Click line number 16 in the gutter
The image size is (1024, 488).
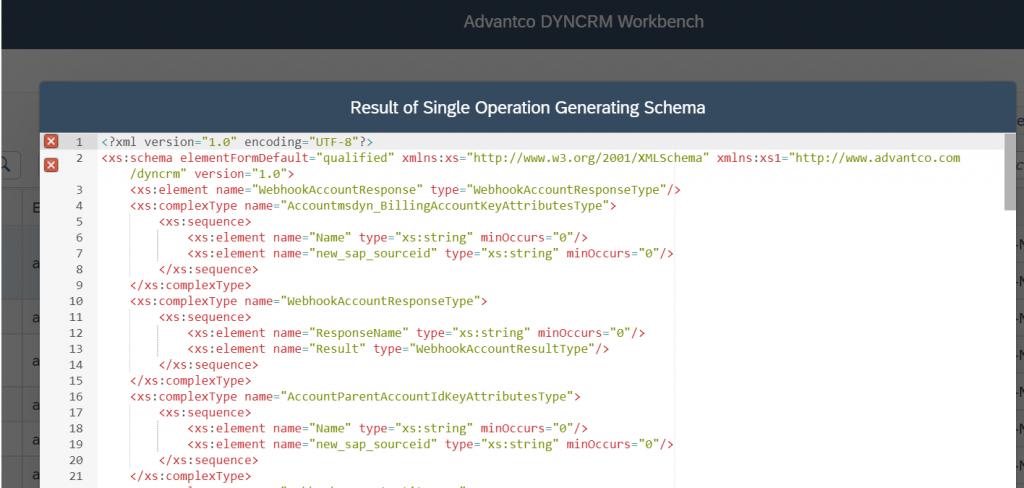click(76, 397)
